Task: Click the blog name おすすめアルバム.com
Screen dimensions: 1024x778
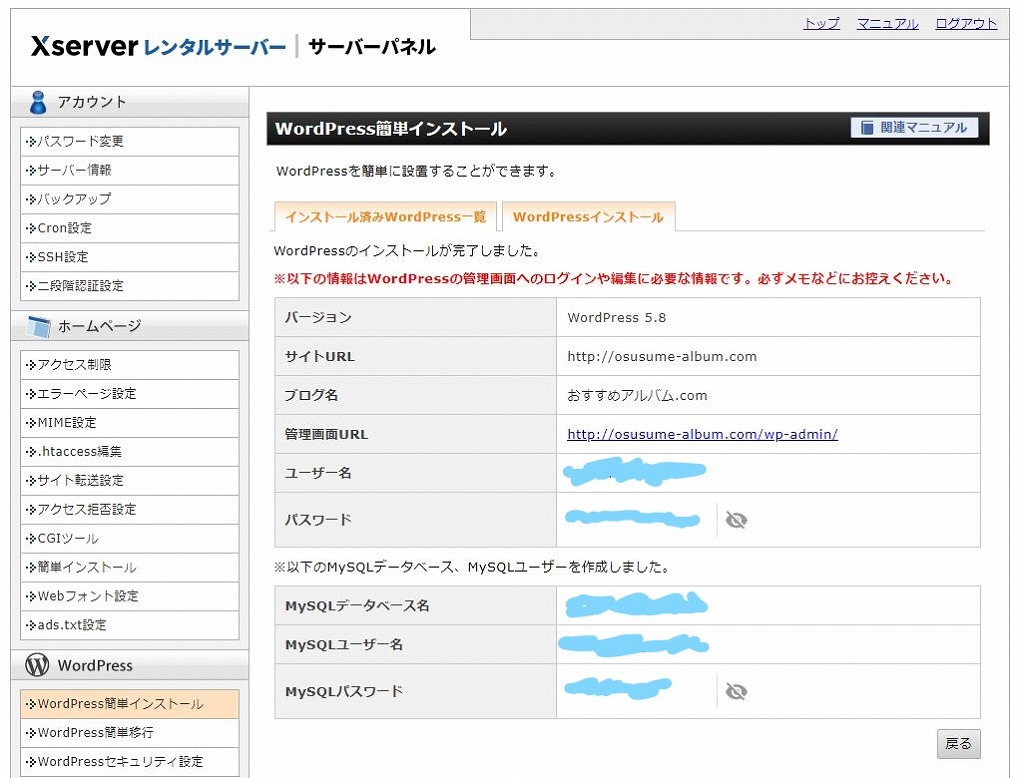Action: point(637,395)
